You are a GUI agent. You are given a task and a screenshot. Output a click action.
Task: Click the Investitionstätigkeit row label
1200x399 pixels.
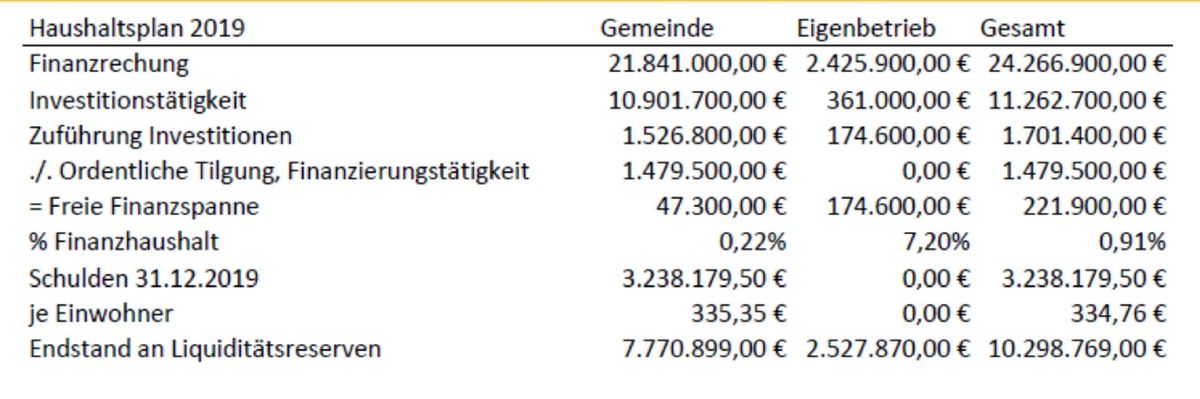[139, 101]
